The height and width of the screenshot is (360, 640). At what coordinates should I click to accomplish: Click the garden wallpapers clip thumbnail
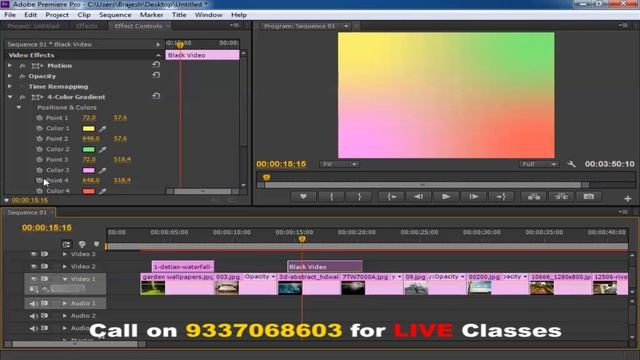[153, 288]
